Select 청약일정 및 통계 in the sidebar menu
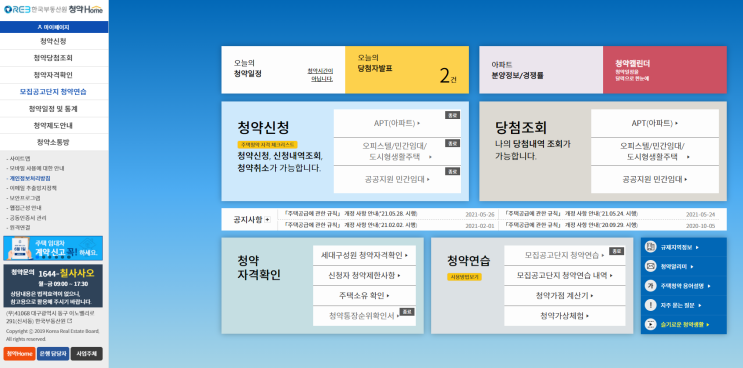Image resolution: width=743 pixels, height=368 pixels. (x=54, y=108)
